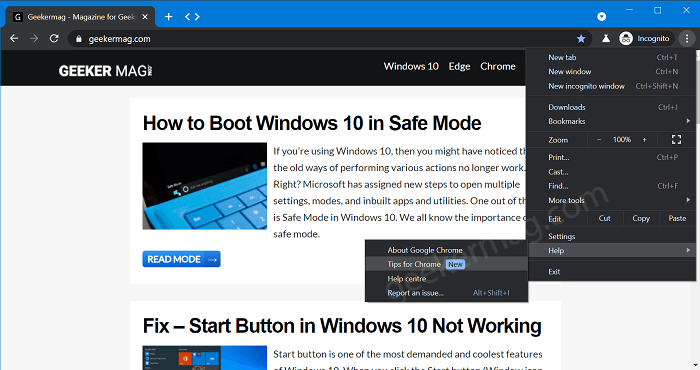Select the Geekermag tab
The height and width of the screenshot is (370, 700).
click(80, 17)
